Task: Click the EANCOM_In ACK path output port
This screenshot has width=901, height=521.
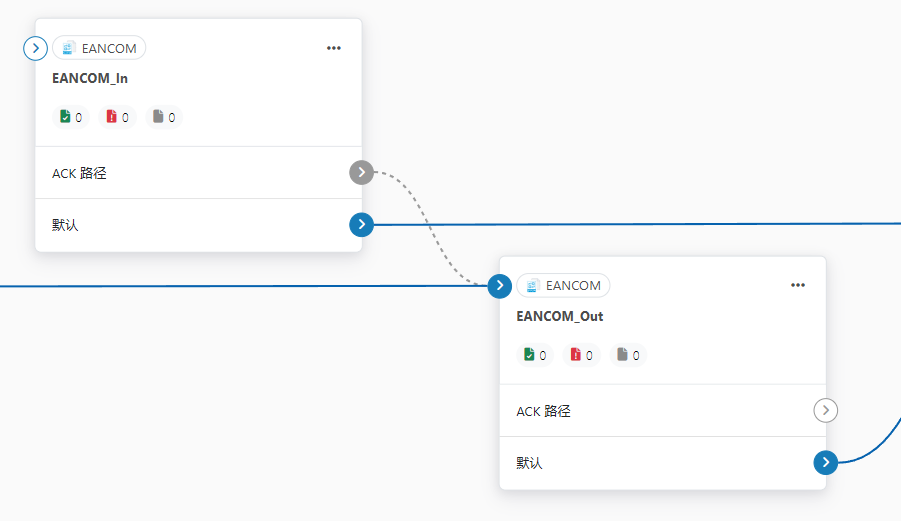Action: (361, 173)
